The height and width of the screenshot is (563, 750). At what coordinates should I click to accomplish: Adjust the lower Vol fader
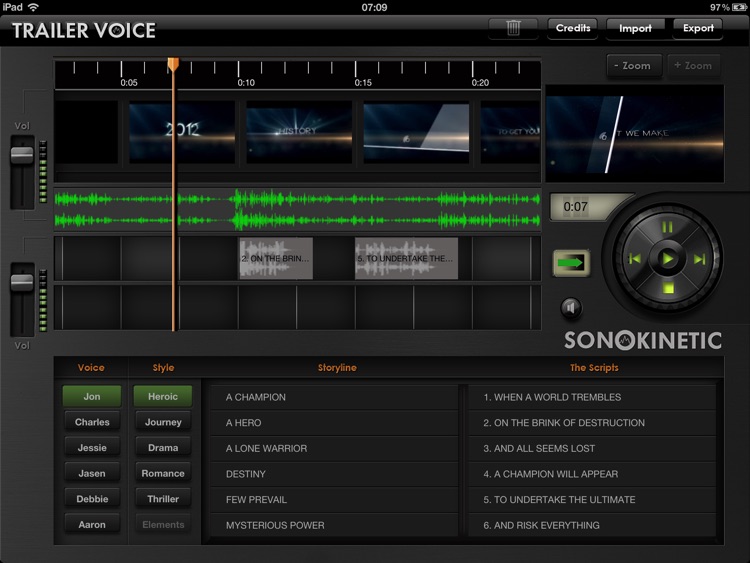coord(22,282)
